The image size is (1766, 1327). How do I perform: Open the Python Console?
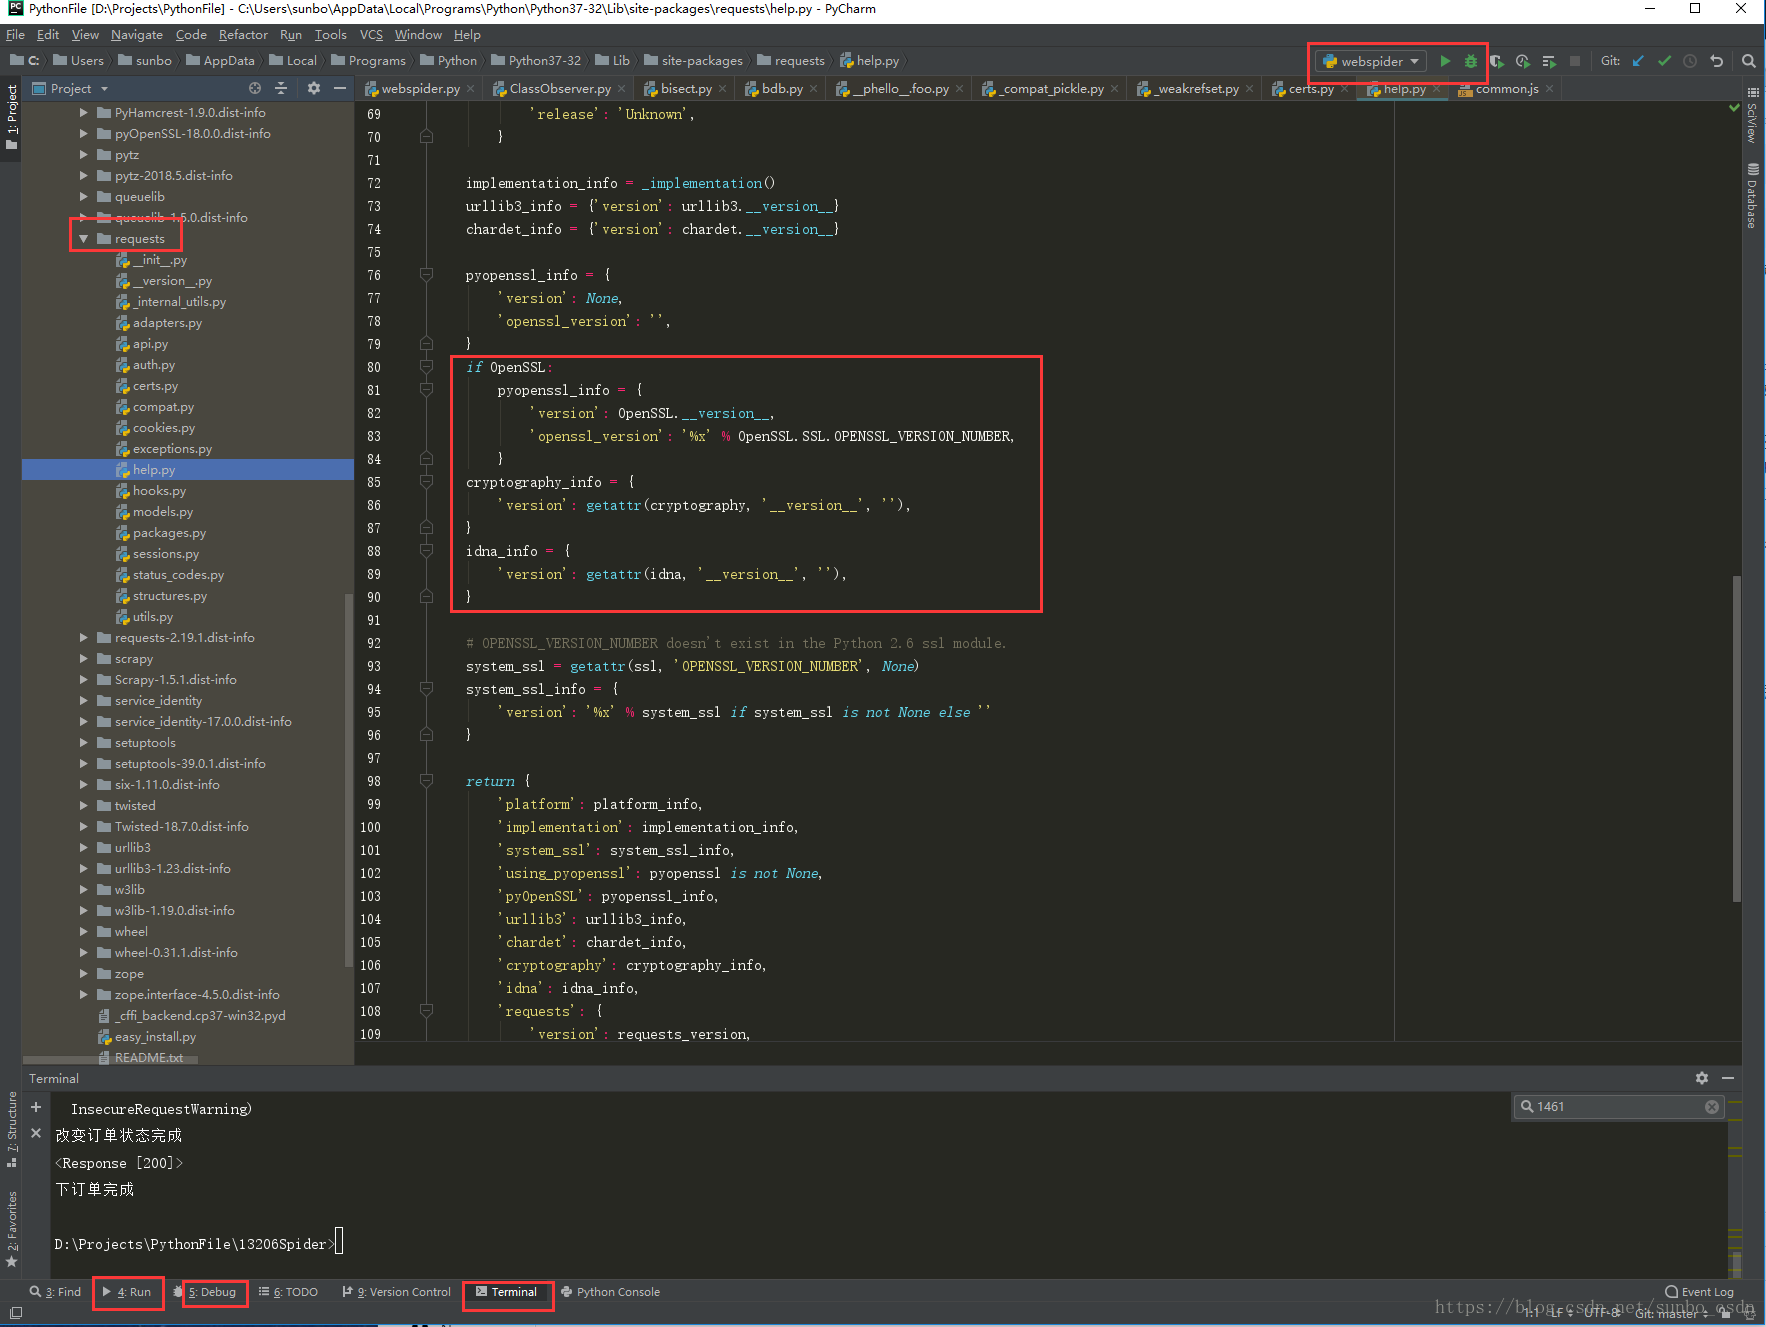coord(610,1292)
